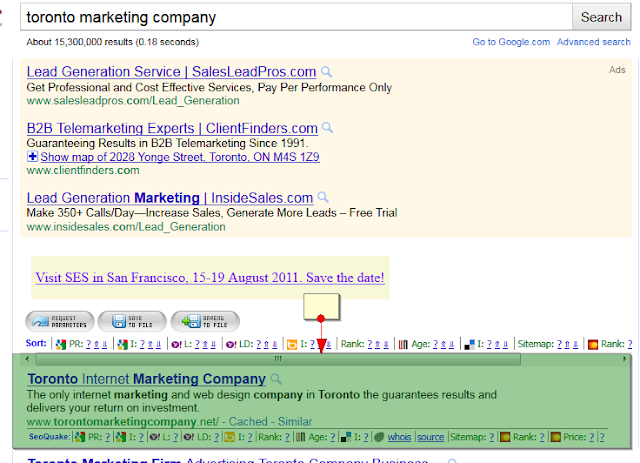Sort Yahoo L links ascending arrow

205,344
